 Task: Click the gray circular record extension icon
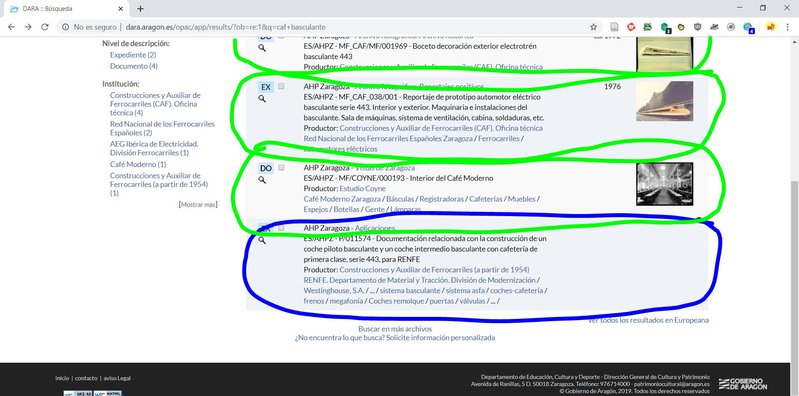(x=731, y=27)
